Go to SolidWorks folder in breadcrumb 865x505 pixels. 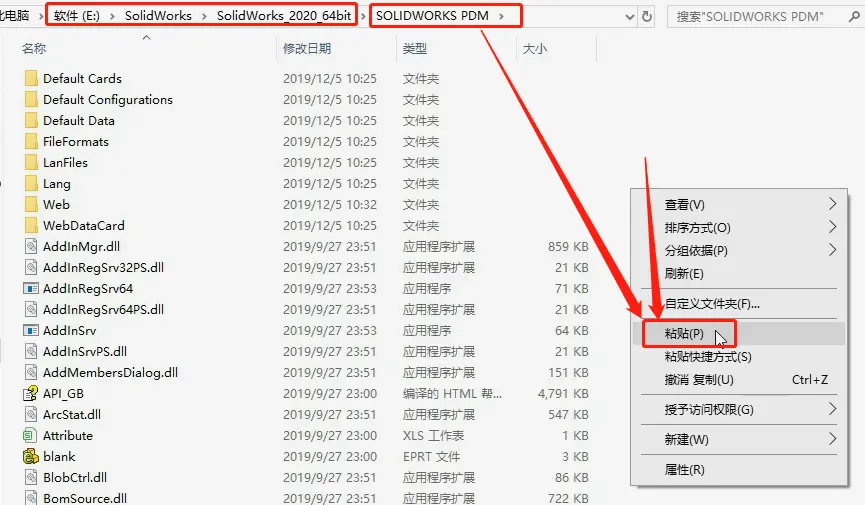158,16
